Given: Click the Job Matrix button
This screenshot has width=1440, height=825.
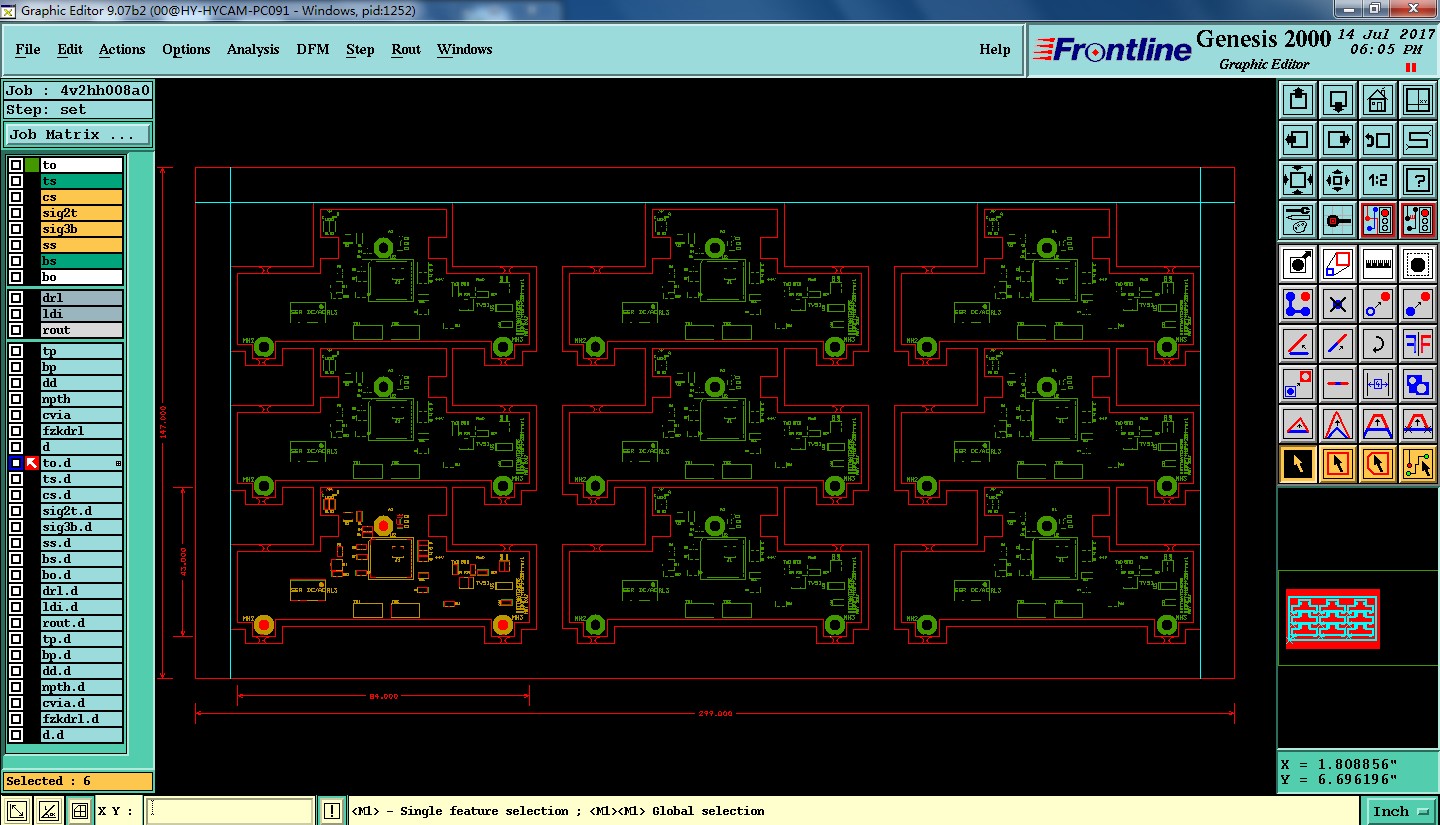Looking at the screenshot, I should [79, 134].
